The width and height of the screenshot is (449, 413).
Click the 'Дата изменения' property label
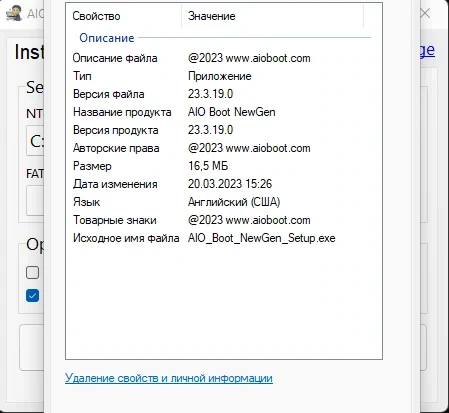tap(115, 184)
